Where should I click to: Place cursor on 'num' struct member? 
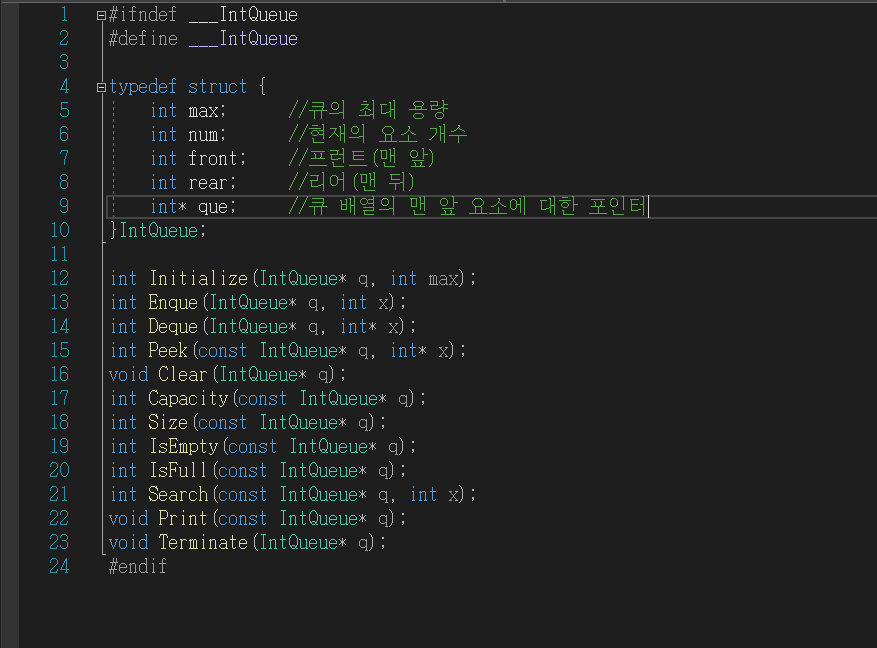pyautogui.click(x=203, y=135)
